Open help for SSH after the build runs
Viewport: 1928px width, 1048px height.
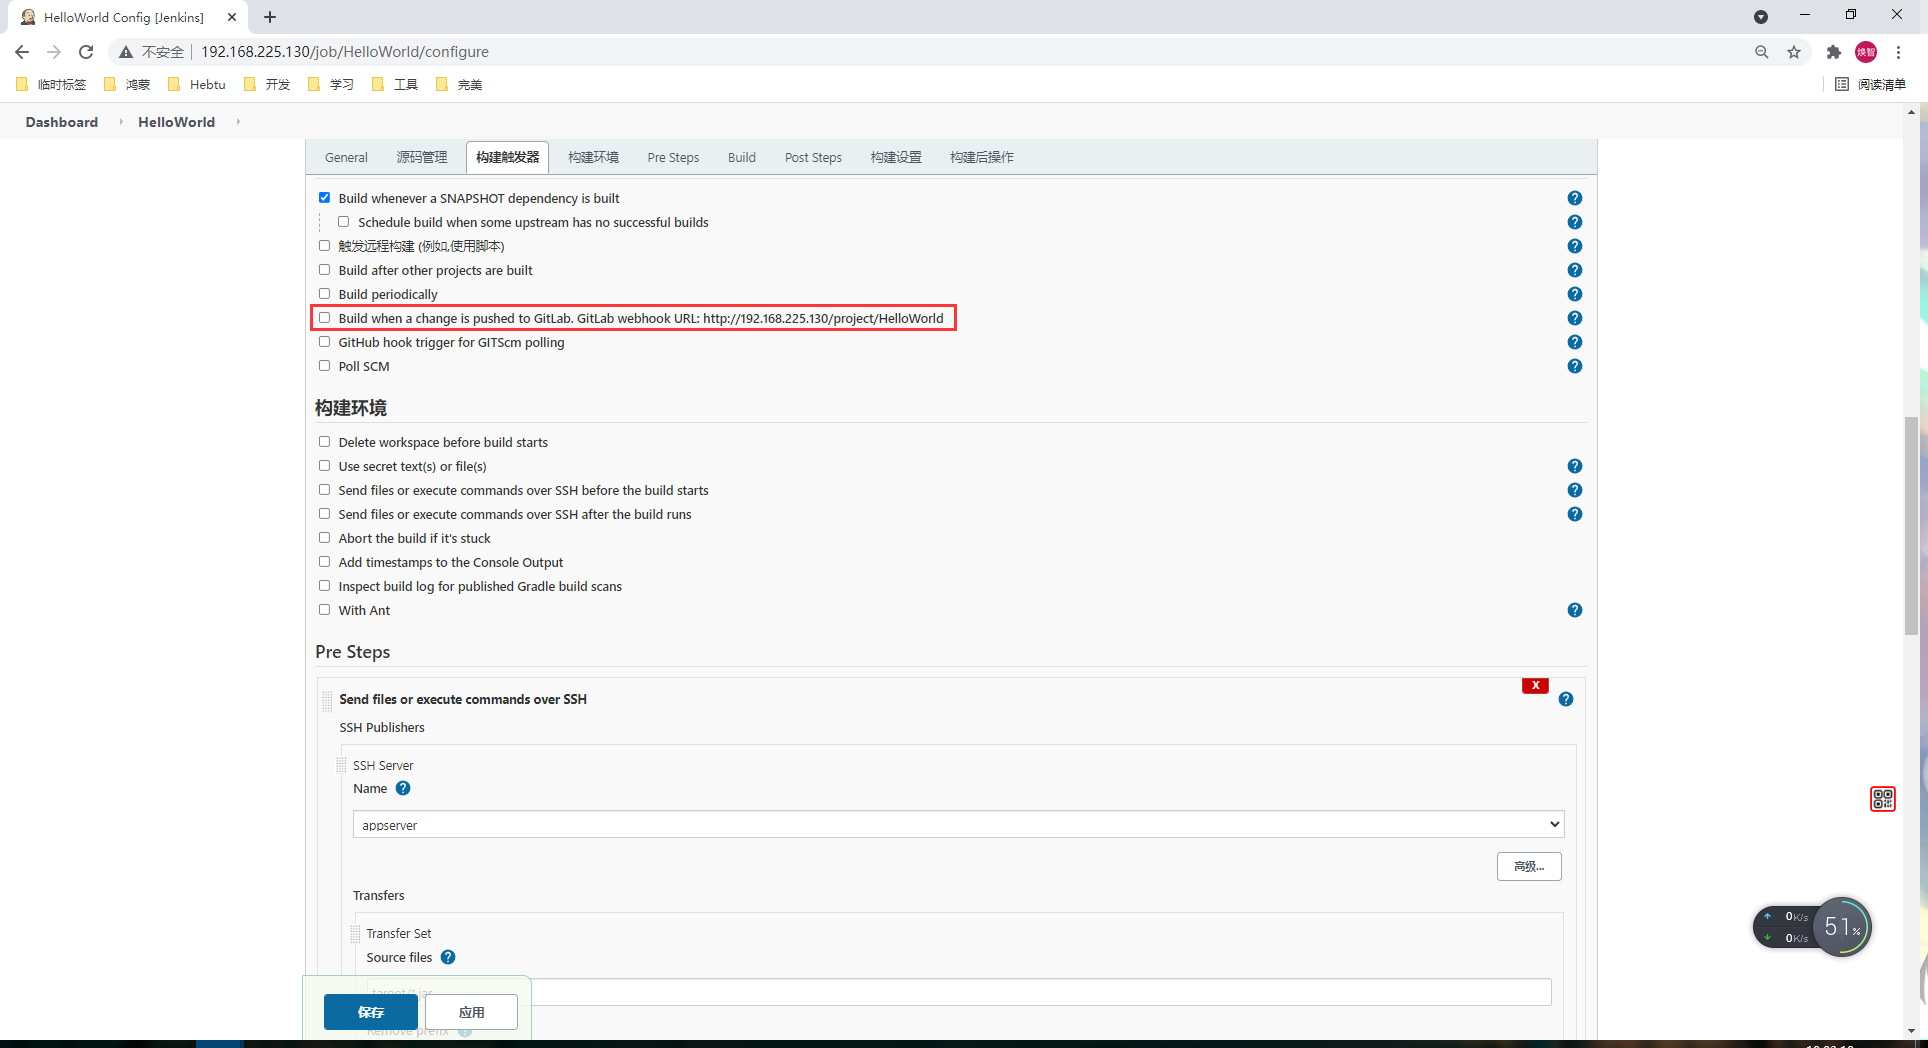(x=1574, y=514)
